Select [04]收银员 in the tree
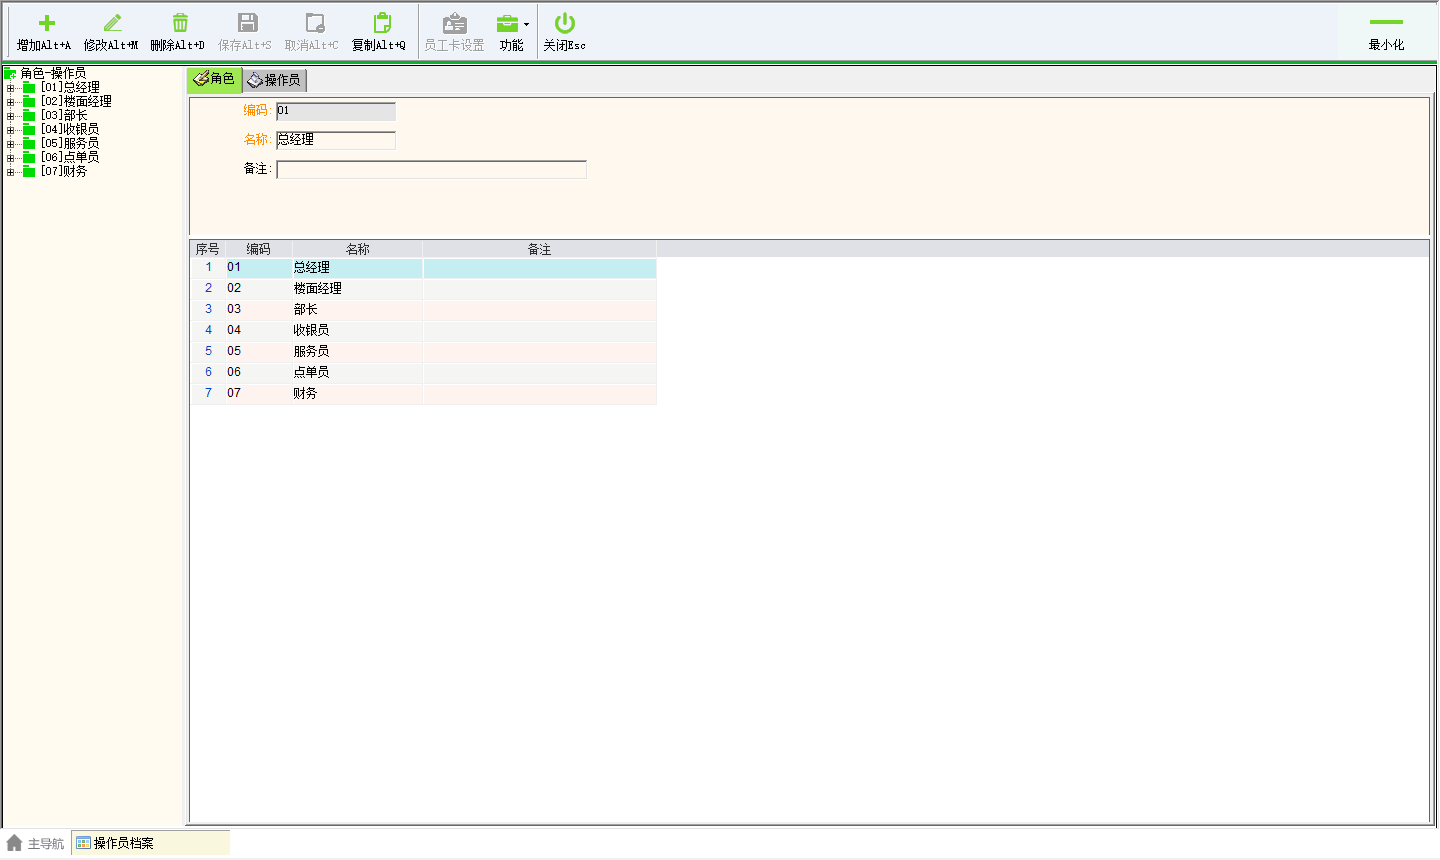 coord(70,130)
